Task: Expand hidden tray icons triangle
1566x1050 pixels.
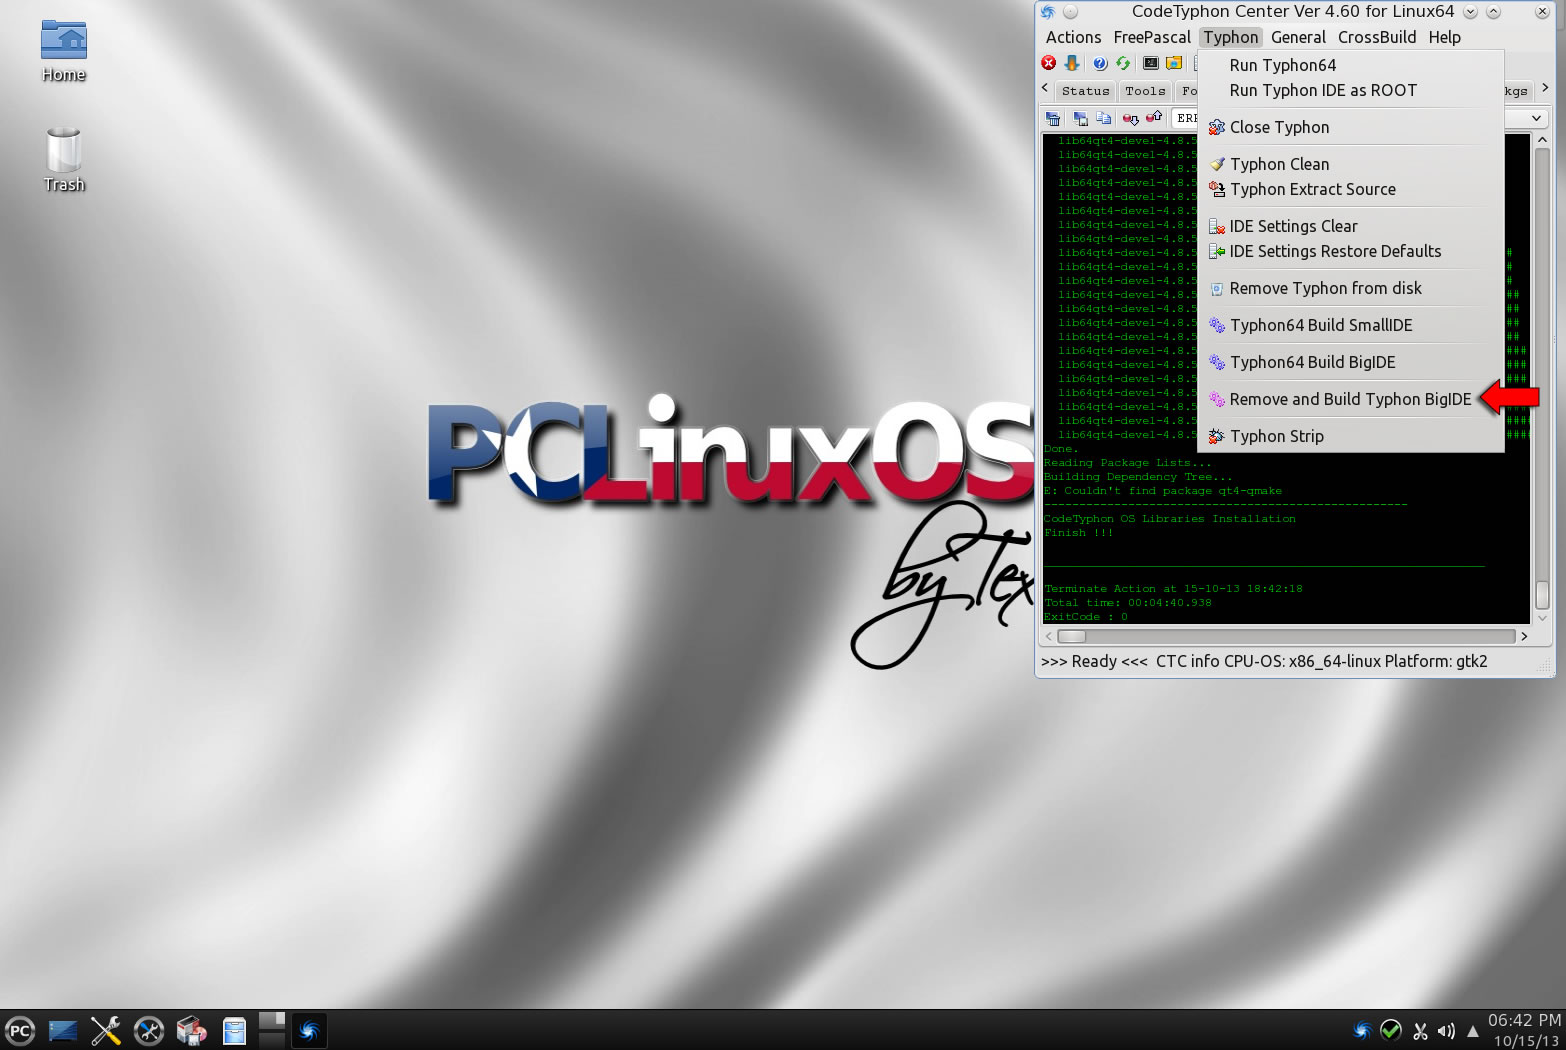Action: (x=1472, y=1031)
